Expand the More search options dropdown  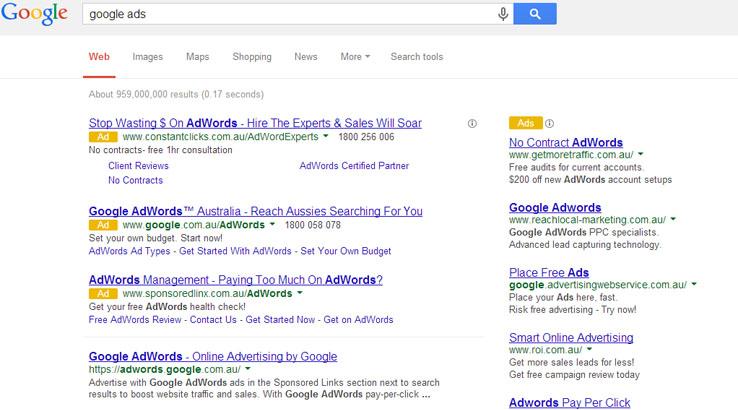tap(355, 57)
